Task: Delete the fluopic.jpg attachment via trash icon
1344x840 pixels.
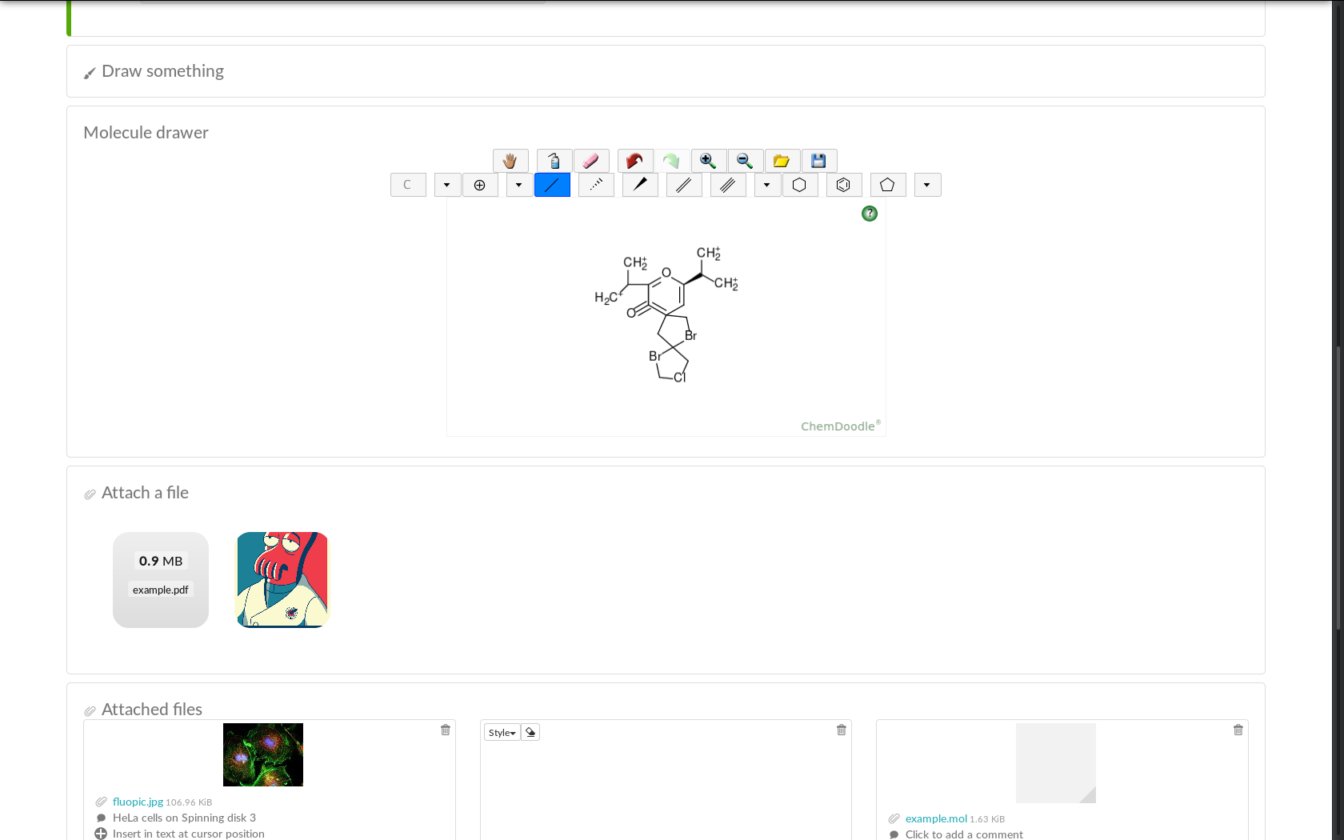Action: [x=445, y=730]
